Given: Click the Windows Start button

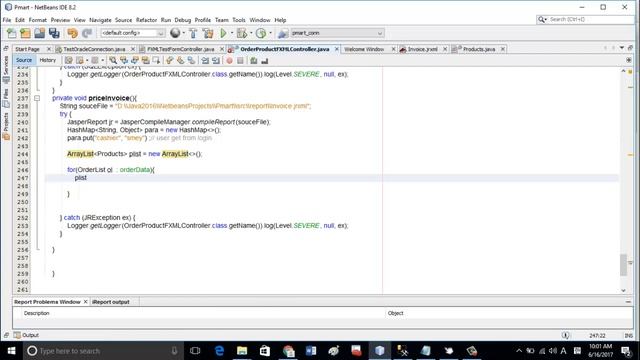Looking at the screenshot, I should pos(11,351).
